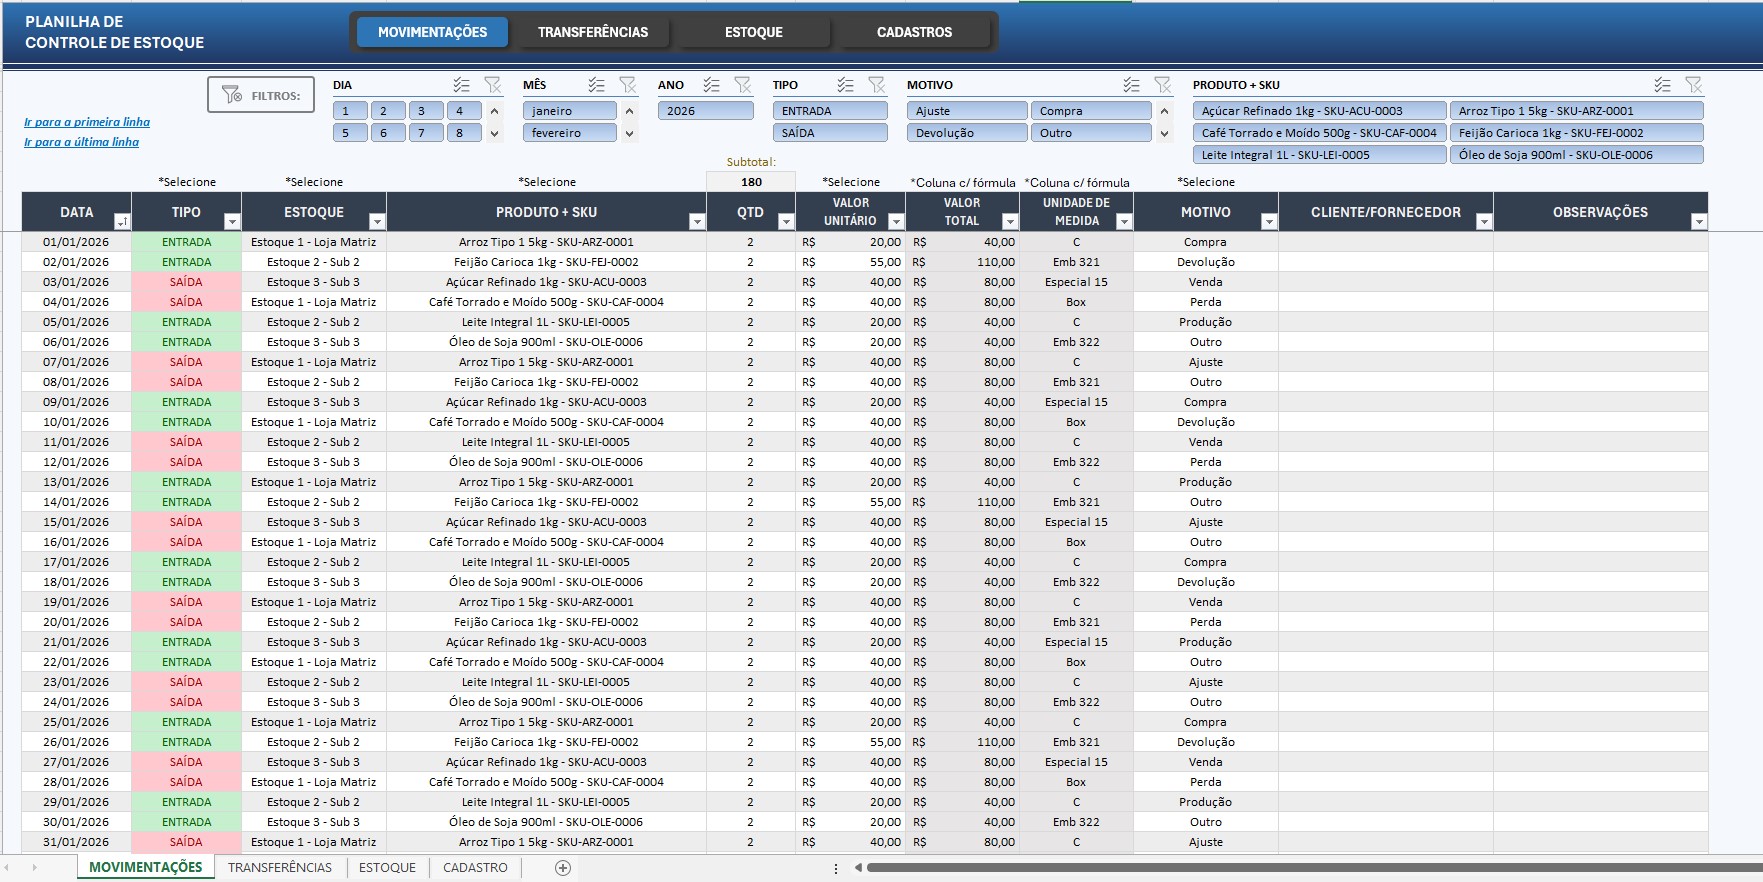The image size is (1763, 882).
Task: Open the ESTOQUE navigation button
Action: (754, 32)
